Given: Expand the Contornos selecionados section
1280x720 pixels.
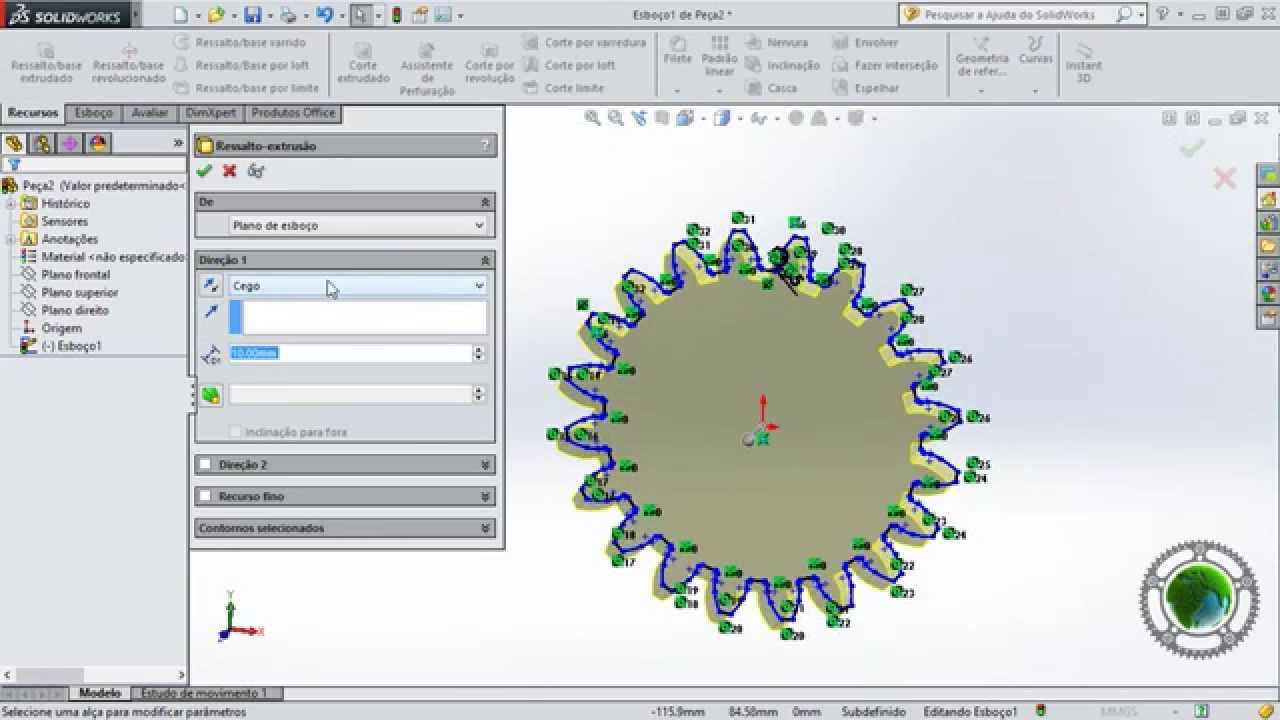Looking at the screenshot, I should click(486, 529).
